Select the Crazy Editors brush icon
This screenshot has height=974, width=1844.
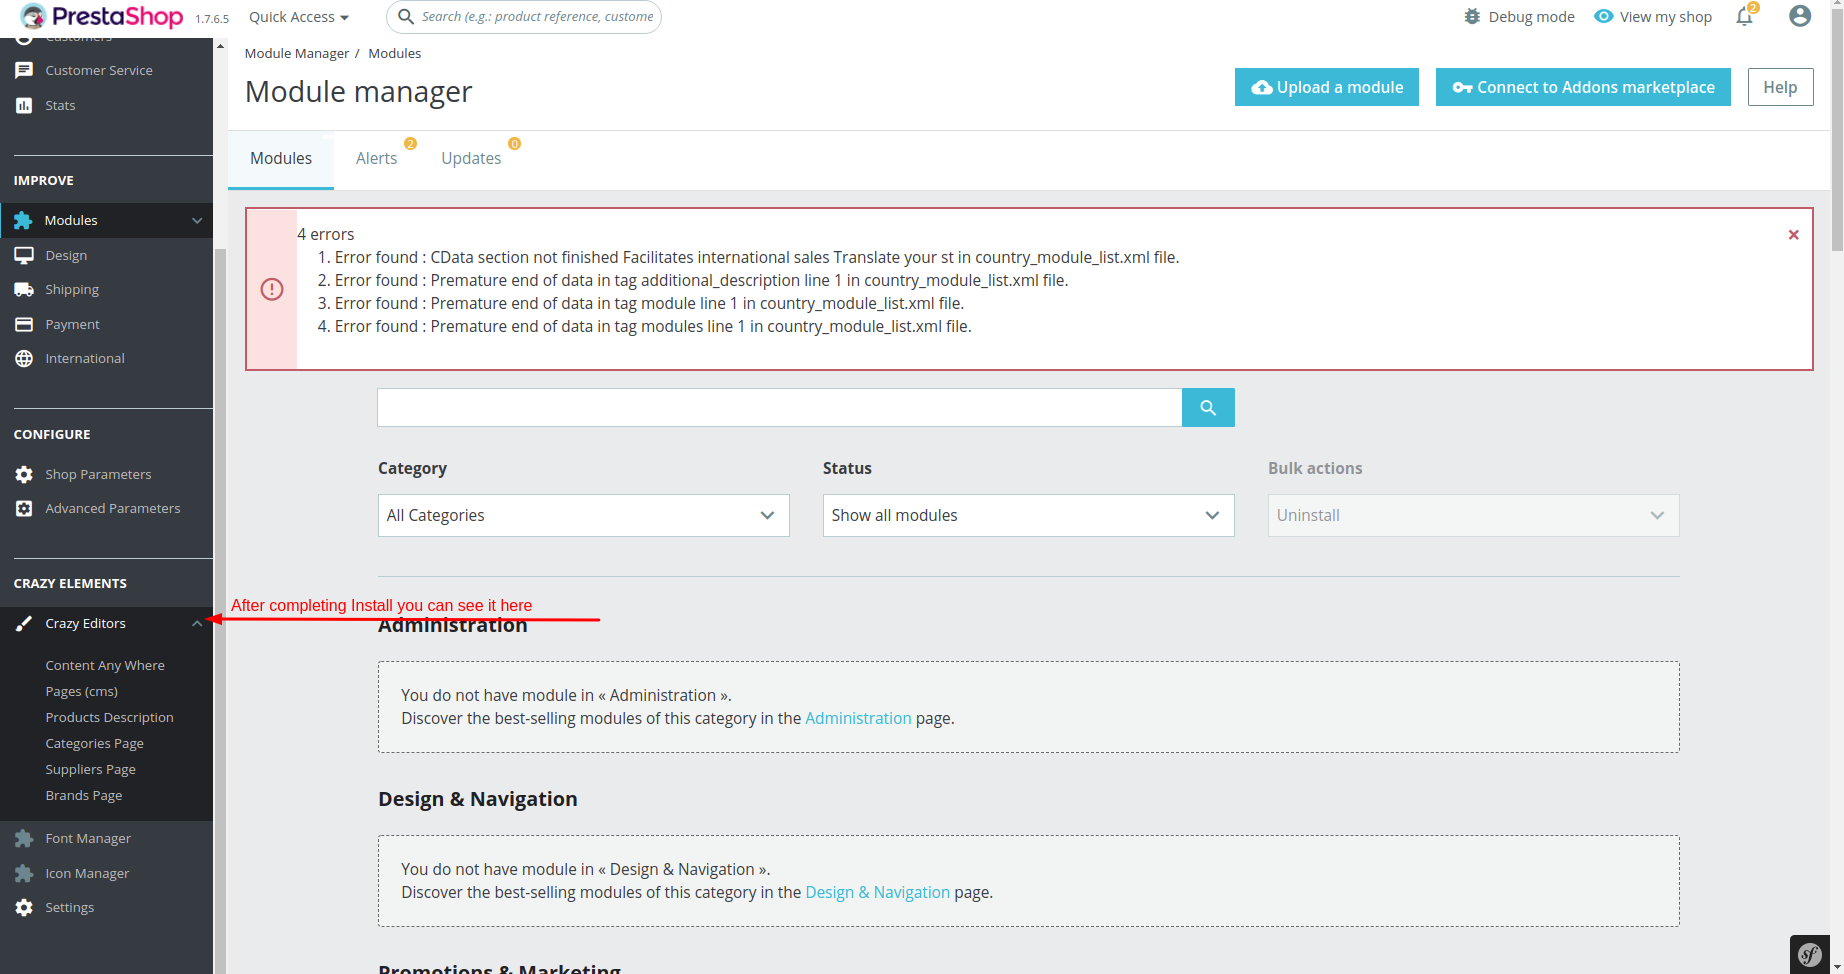[24, 623]
